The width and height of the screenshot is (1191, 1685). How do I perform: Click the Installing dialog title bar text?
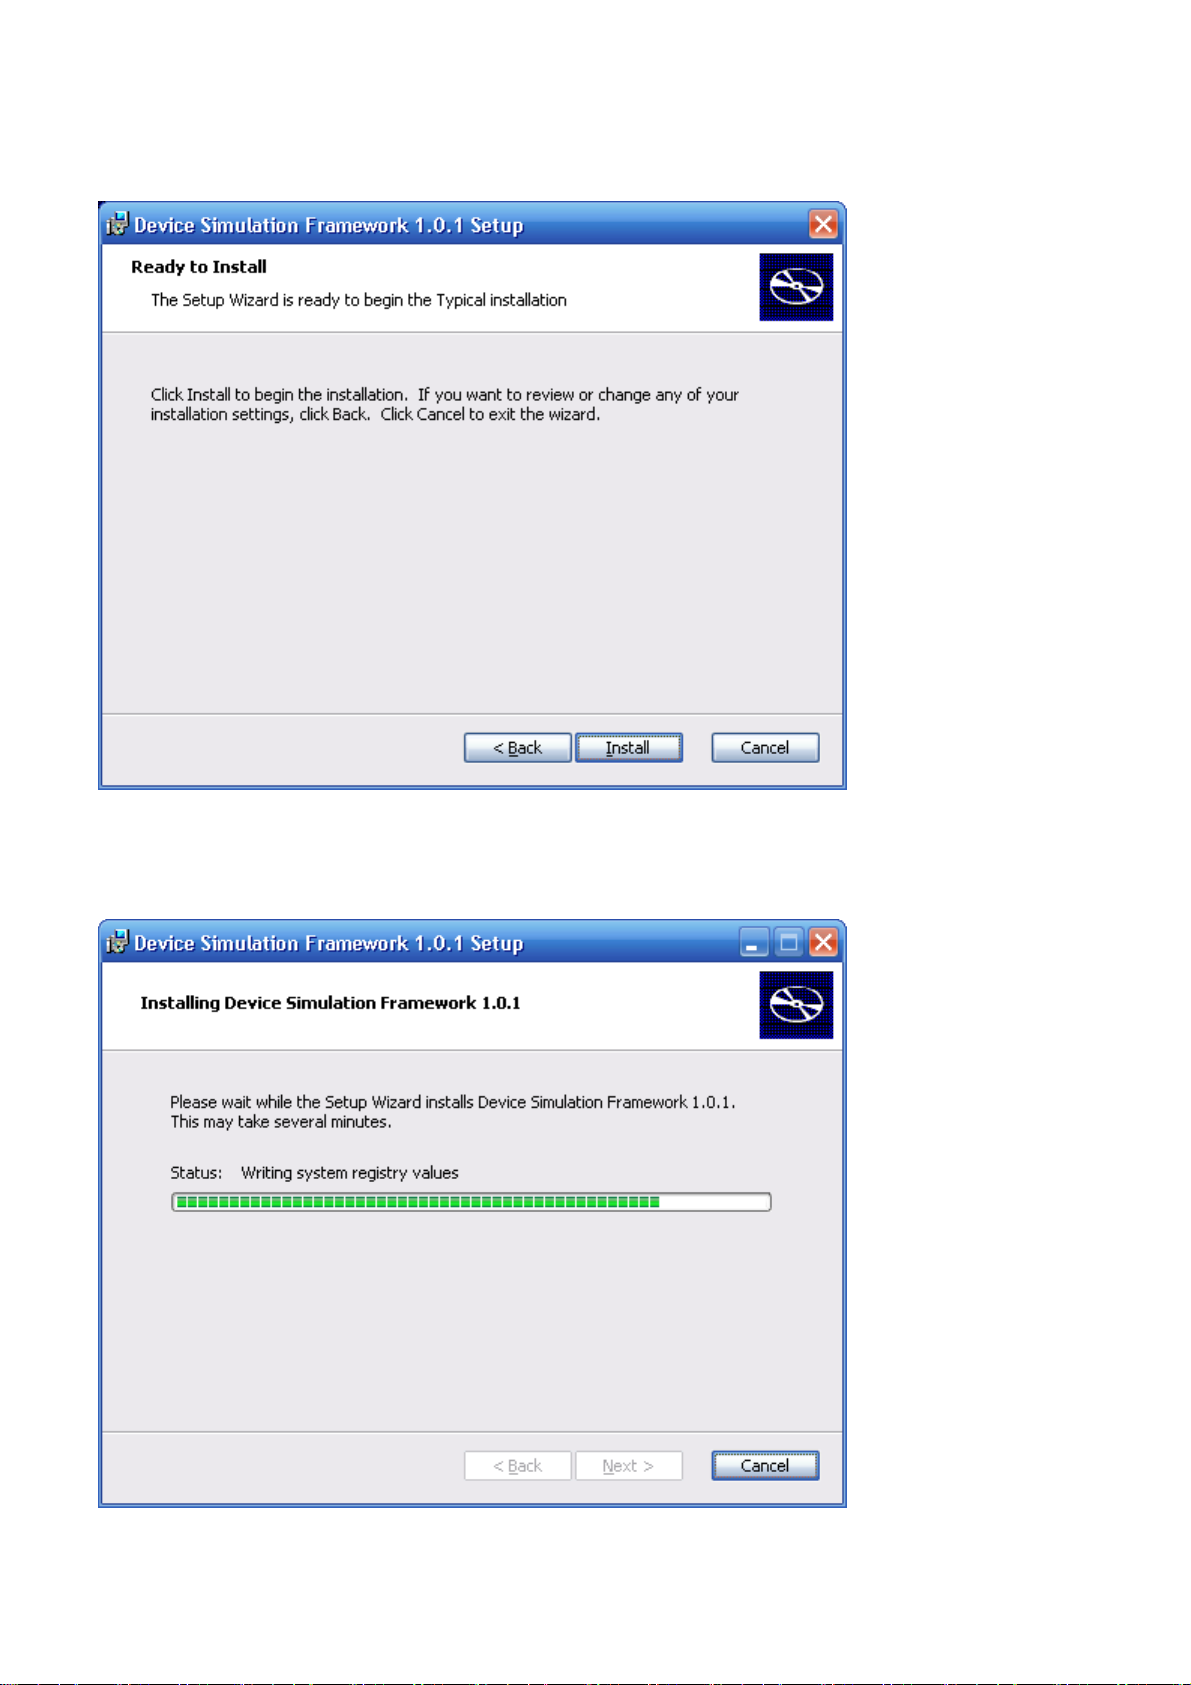point(329,943)
